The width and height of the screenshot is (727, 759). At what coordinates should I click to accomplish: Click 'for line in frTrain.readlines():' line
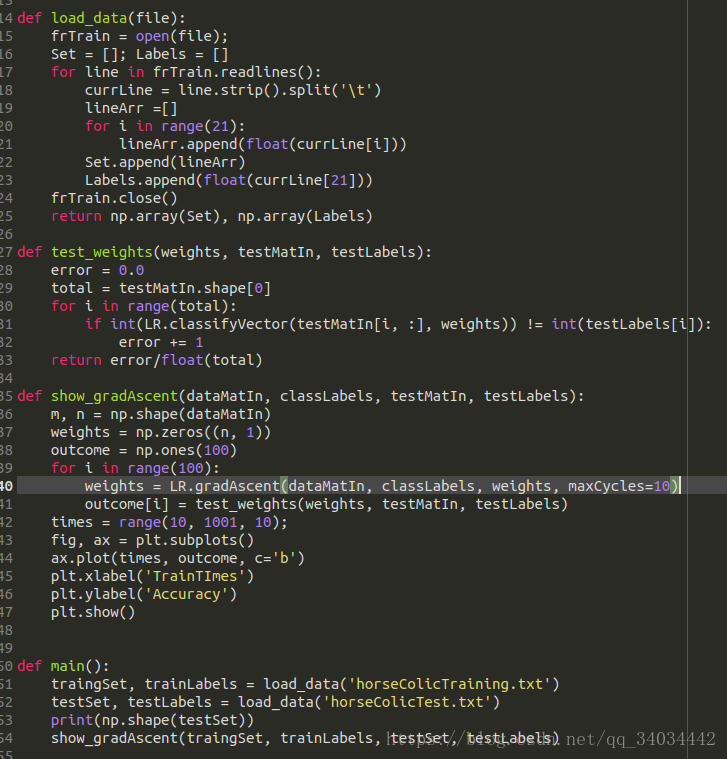tap(186, 72)
